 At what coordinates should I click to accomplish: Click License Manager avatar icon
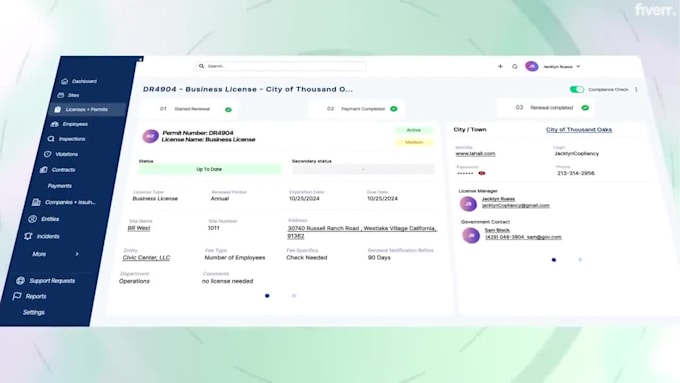[468, 203]
